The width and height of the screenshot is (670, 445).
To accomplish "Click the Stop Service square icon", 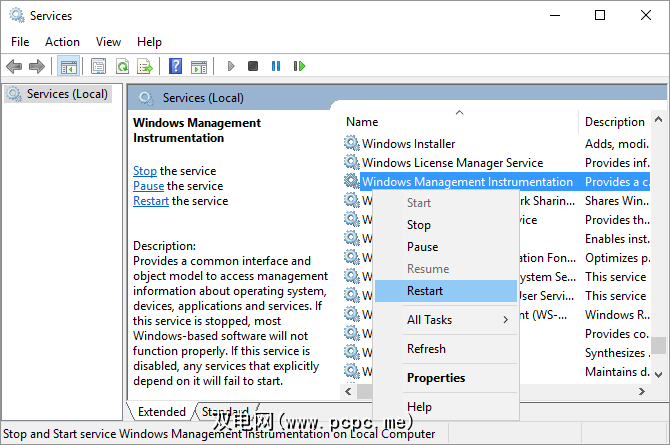I will [253, 66].
